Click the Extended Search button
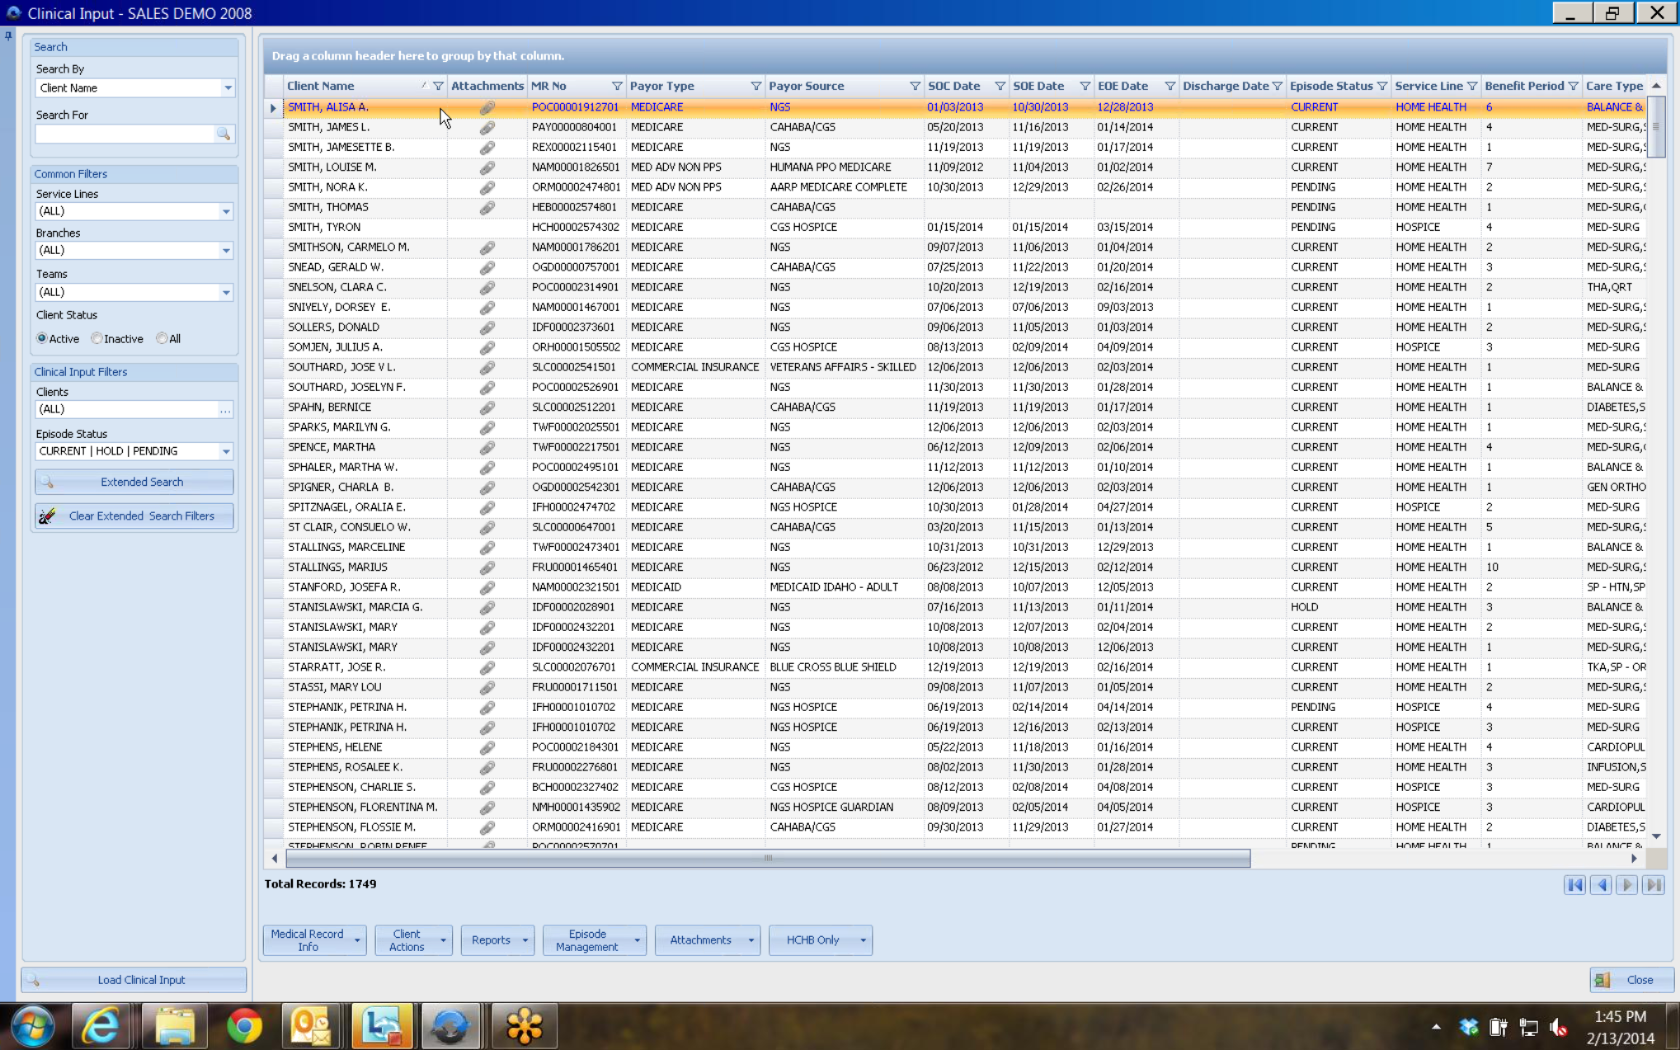 coord(134,482)
